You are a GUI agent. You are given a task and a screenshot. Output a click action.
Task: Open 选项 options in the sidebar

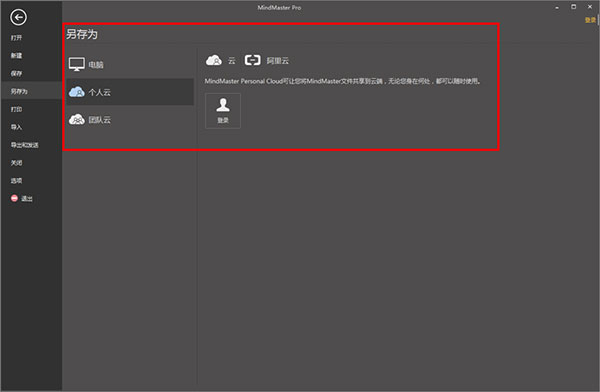pos(16,180)
